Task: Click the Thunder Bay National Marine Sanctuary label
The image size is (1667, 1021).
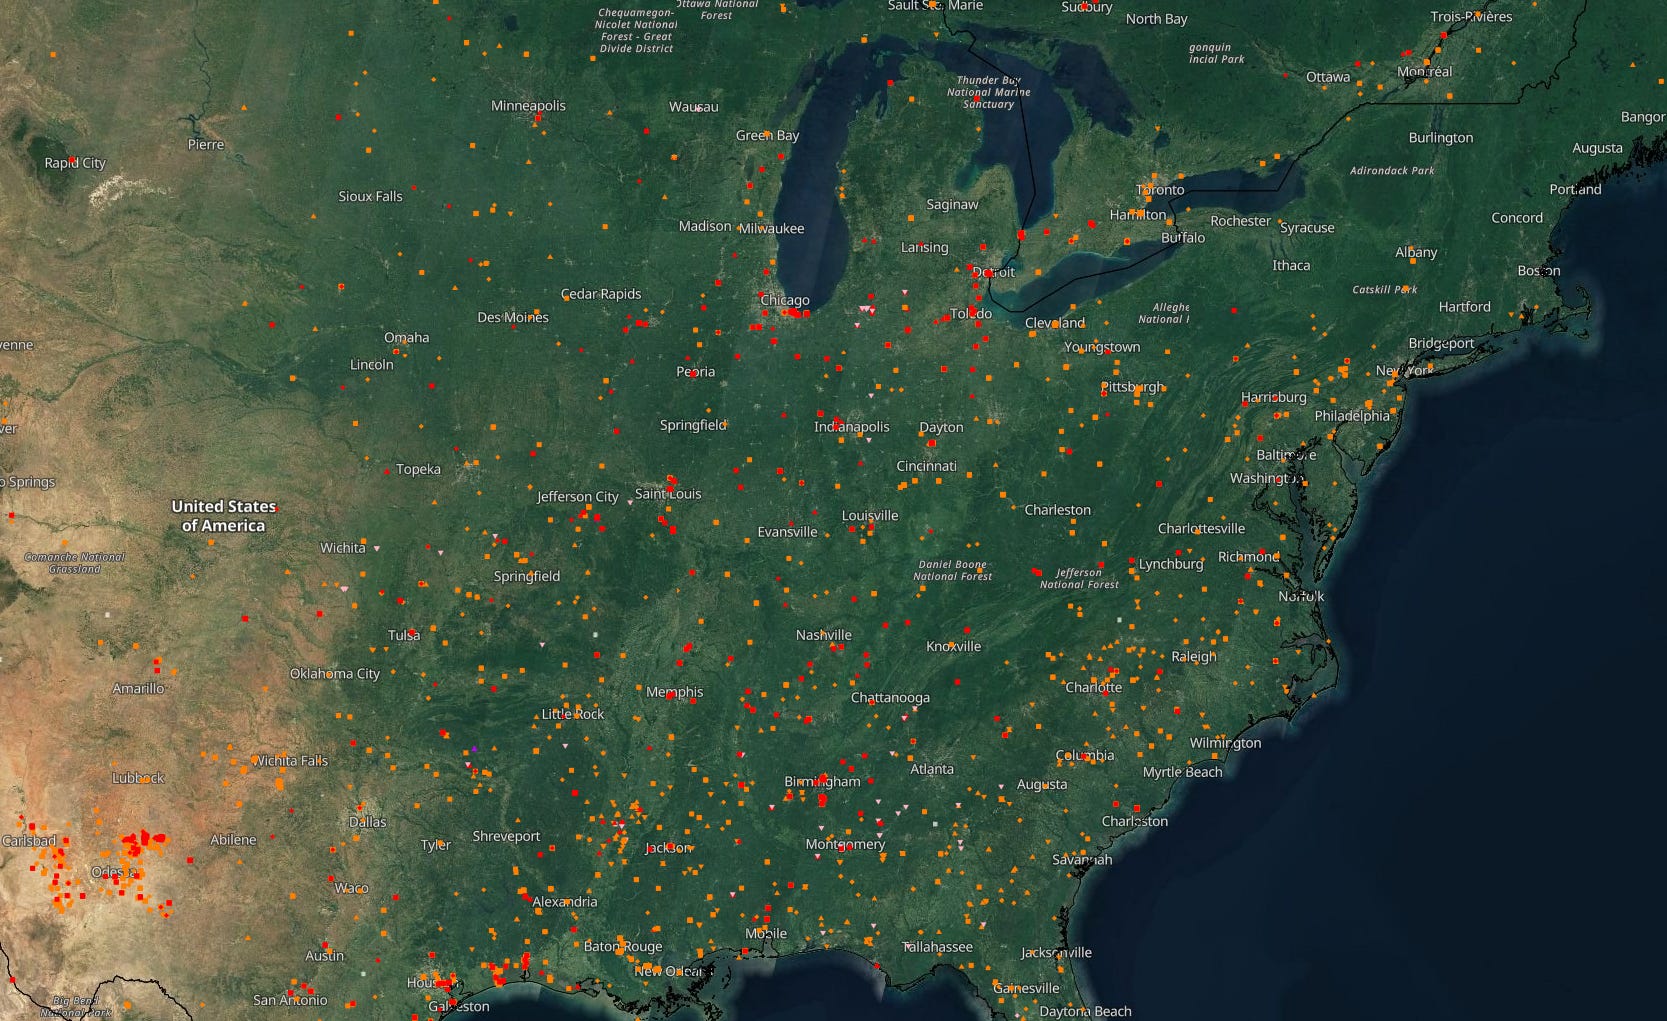Action: [990, 91]
